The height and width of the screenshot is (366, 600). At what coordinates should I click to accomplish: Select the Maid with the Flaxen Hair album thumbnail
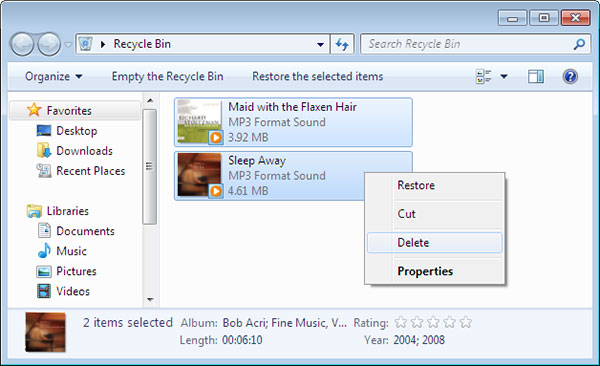(x=199, y=122)
